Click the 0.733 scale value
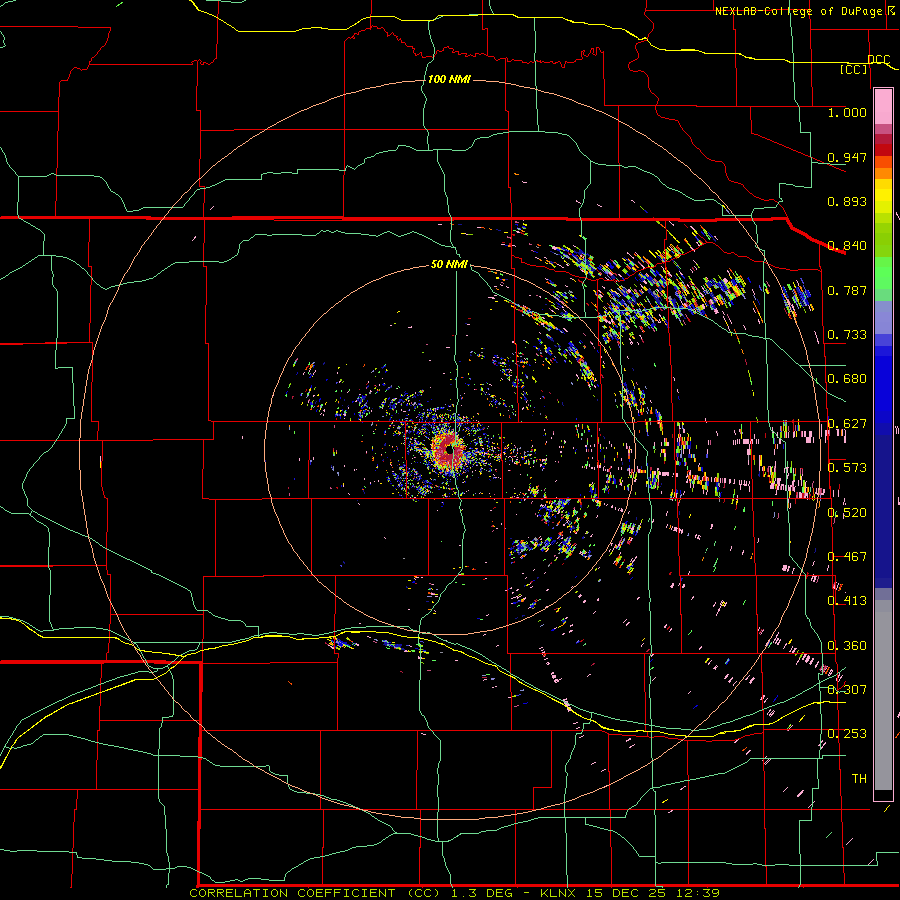Screen dimensions: 900x900 click(847, 335)
